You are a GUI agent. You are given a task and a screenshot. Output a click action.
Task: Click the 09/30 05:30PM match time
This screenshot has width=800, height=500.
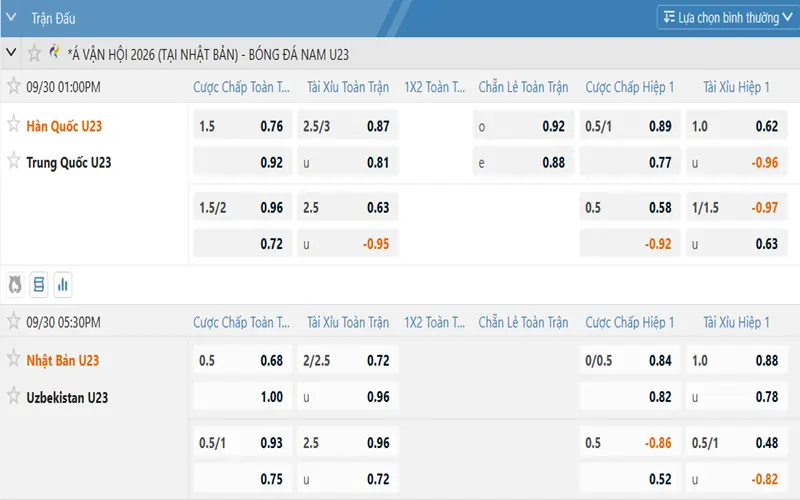tap(63, 322)
